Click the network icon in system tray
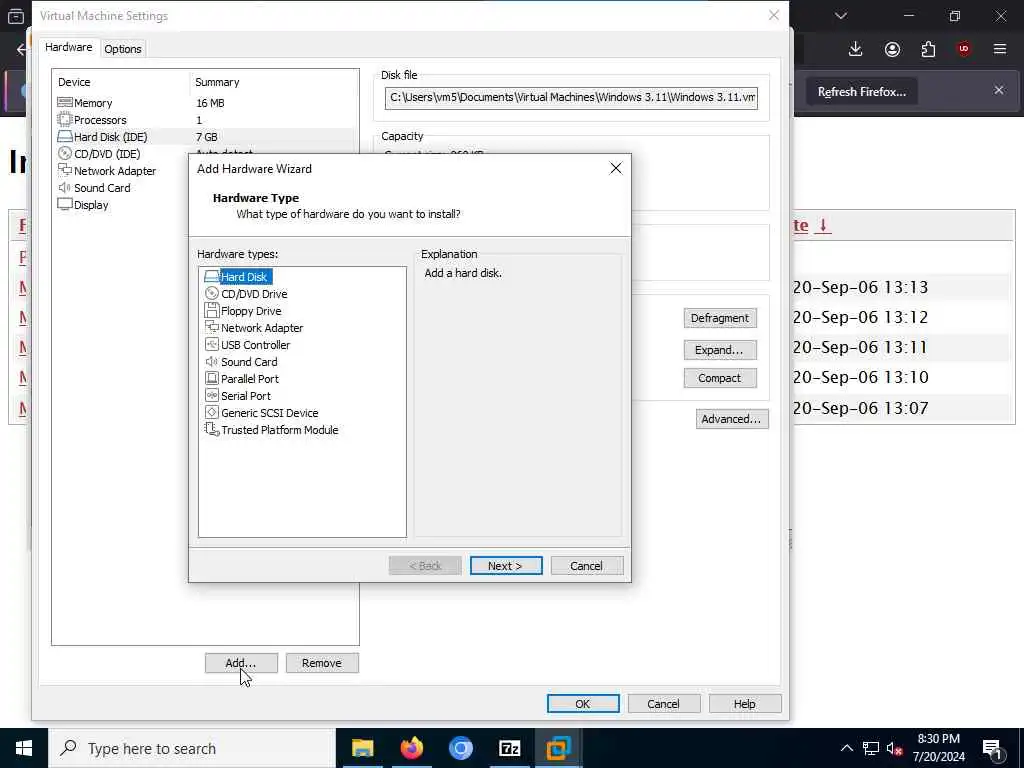Image resolution: width=1024 pixels, height=768 pixels. (x=871, y=748)
